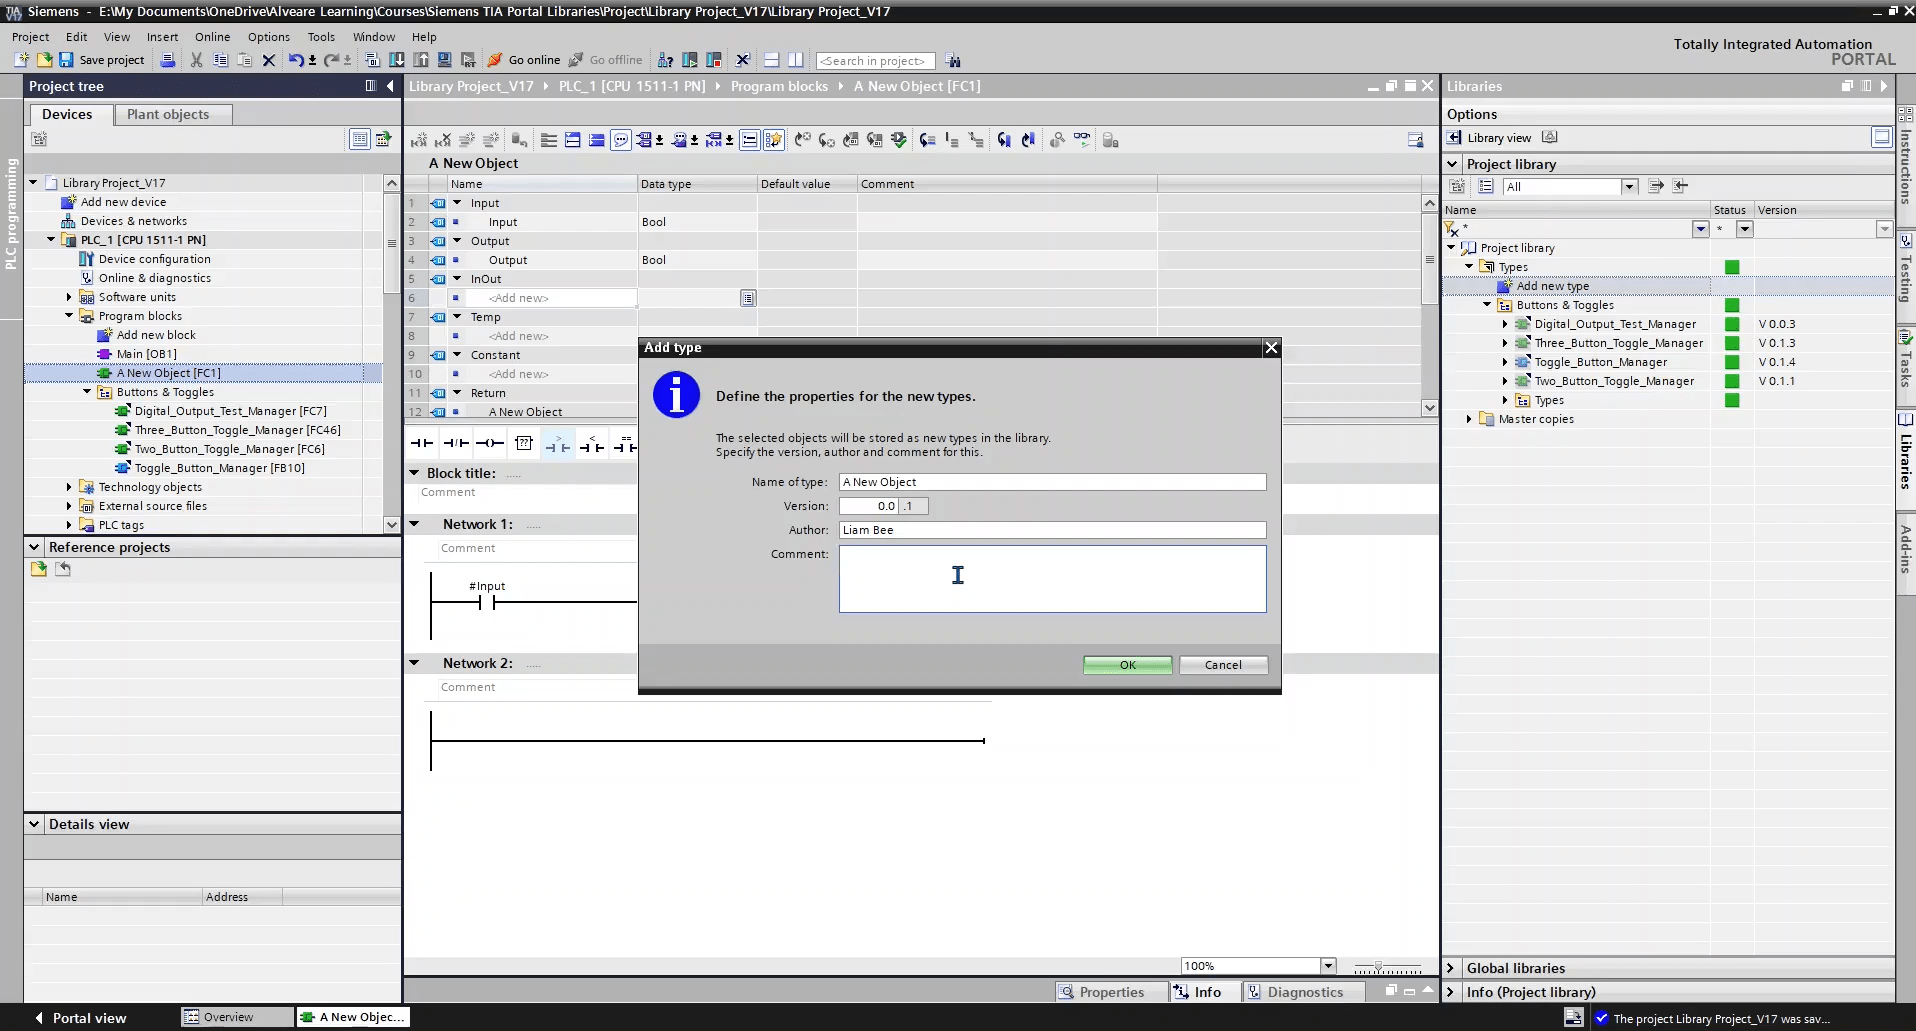Switch to the Plant objects tab

coord(168,114)
